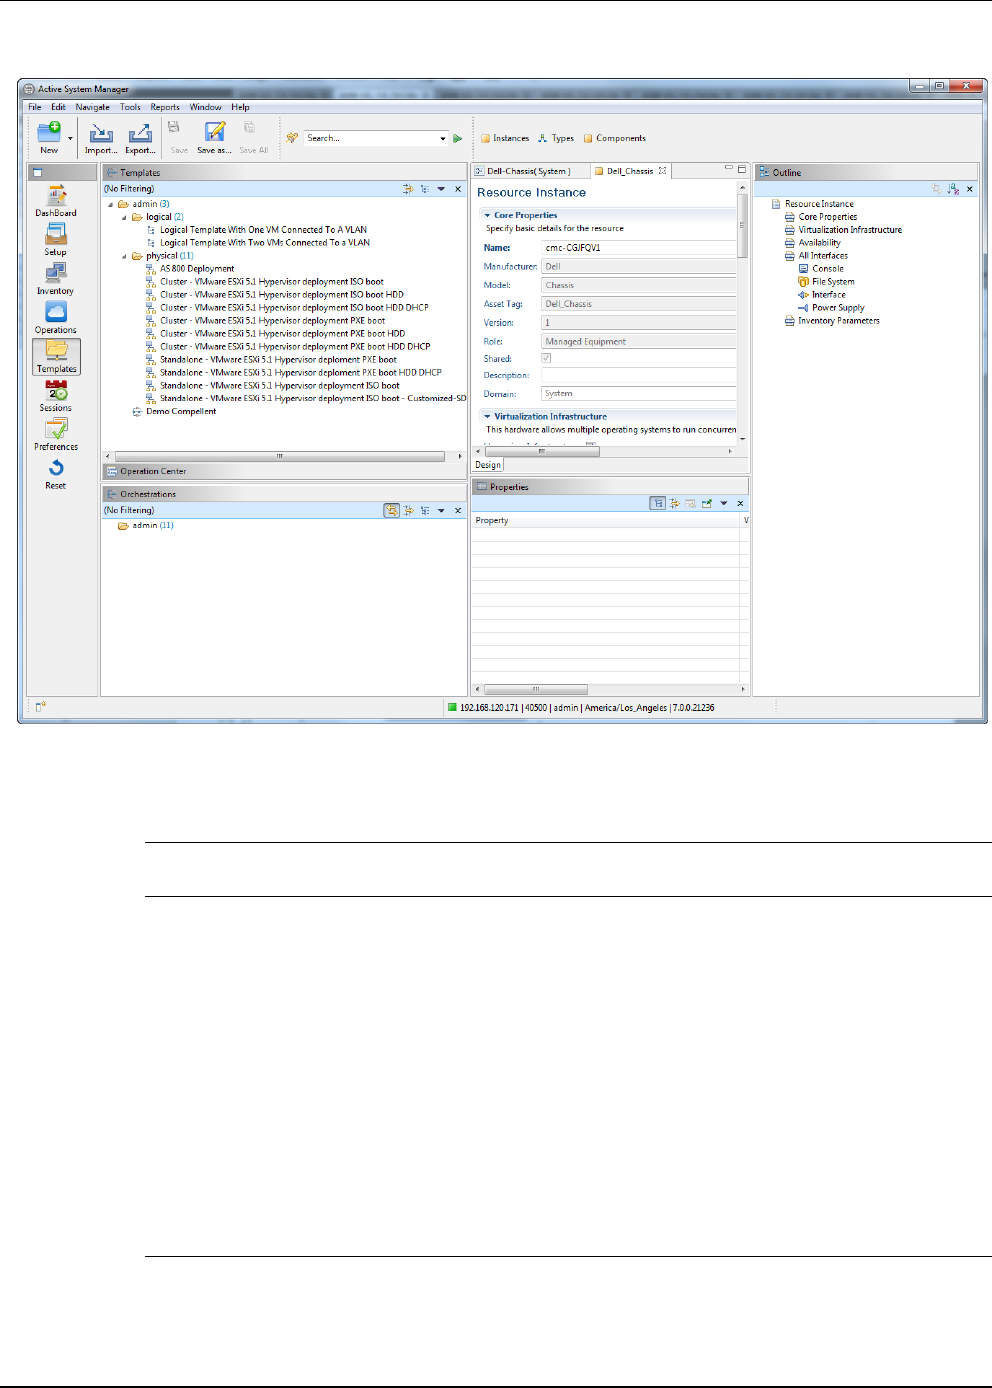Image resolution: width=992 pixels, height=1388 pixels.
Task: Open the Reports menu
Action: tap(165, 107)
